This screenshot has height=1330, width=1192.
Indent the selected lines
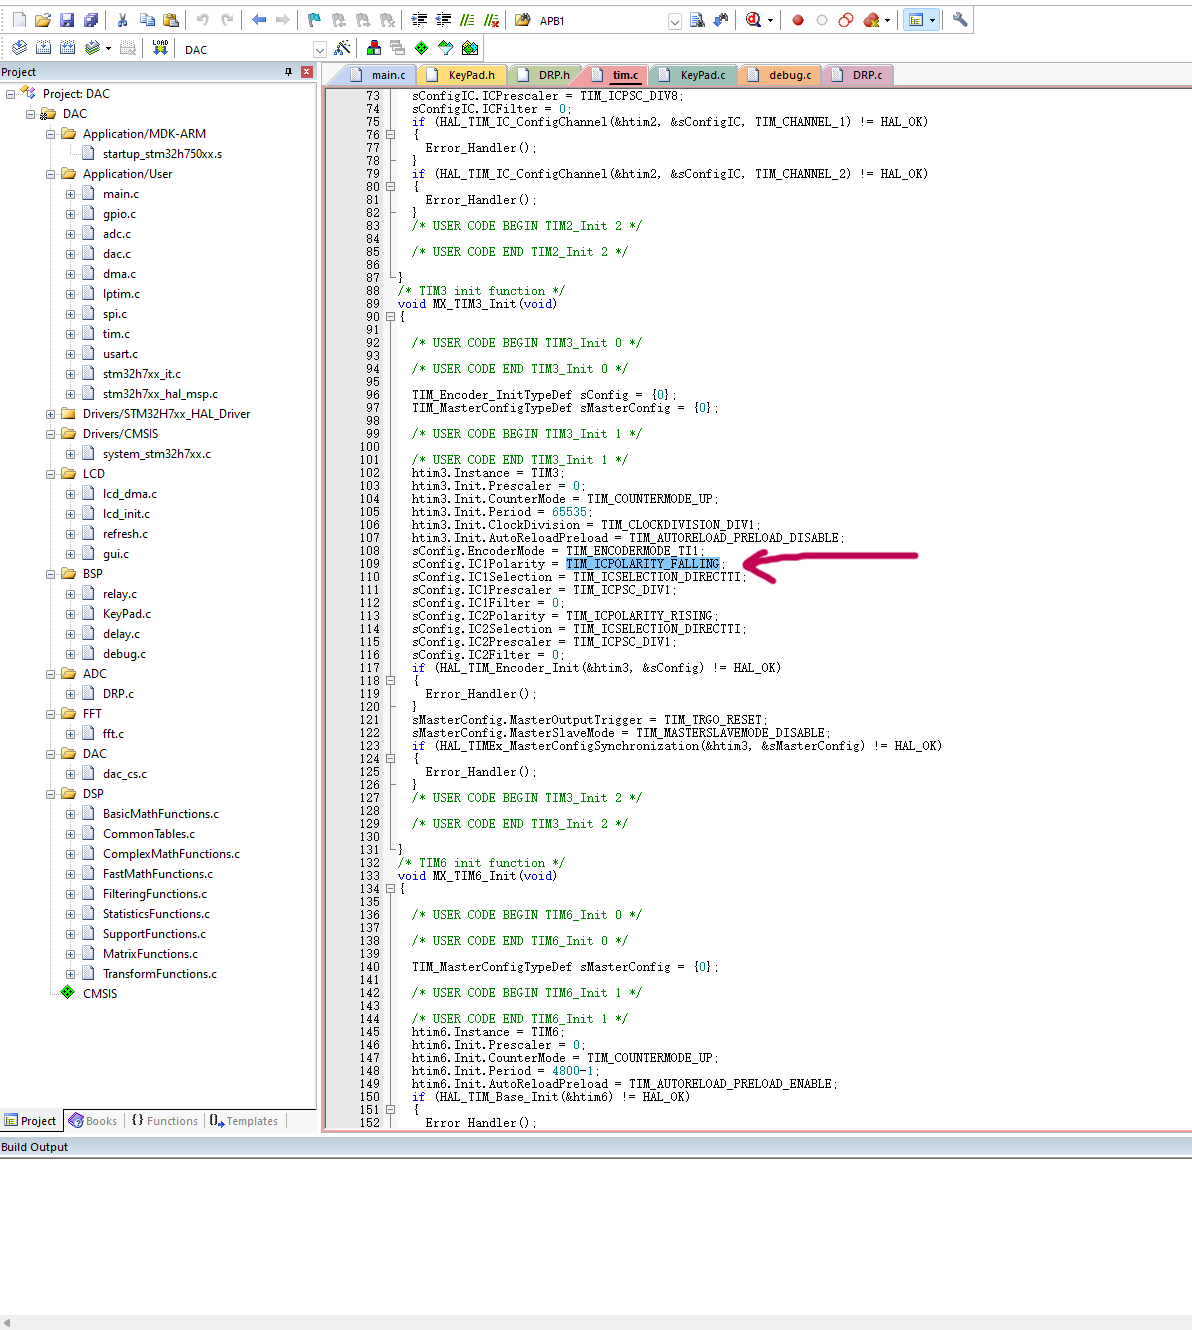pyautogui.click(x=419, y=20)
